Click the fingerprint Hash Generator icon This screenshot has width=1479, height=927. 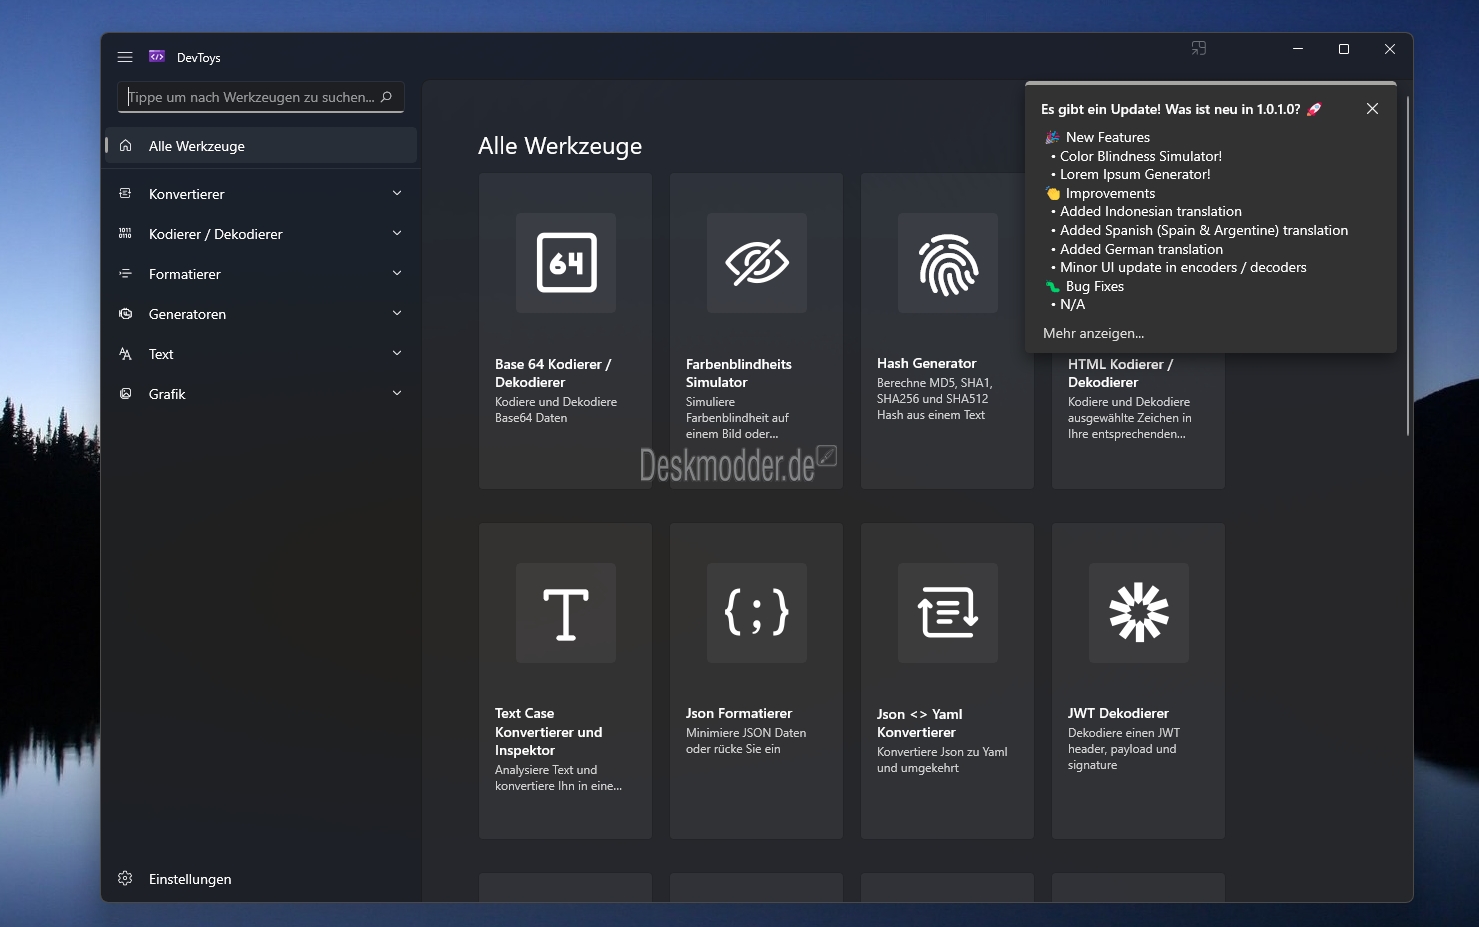948,263
